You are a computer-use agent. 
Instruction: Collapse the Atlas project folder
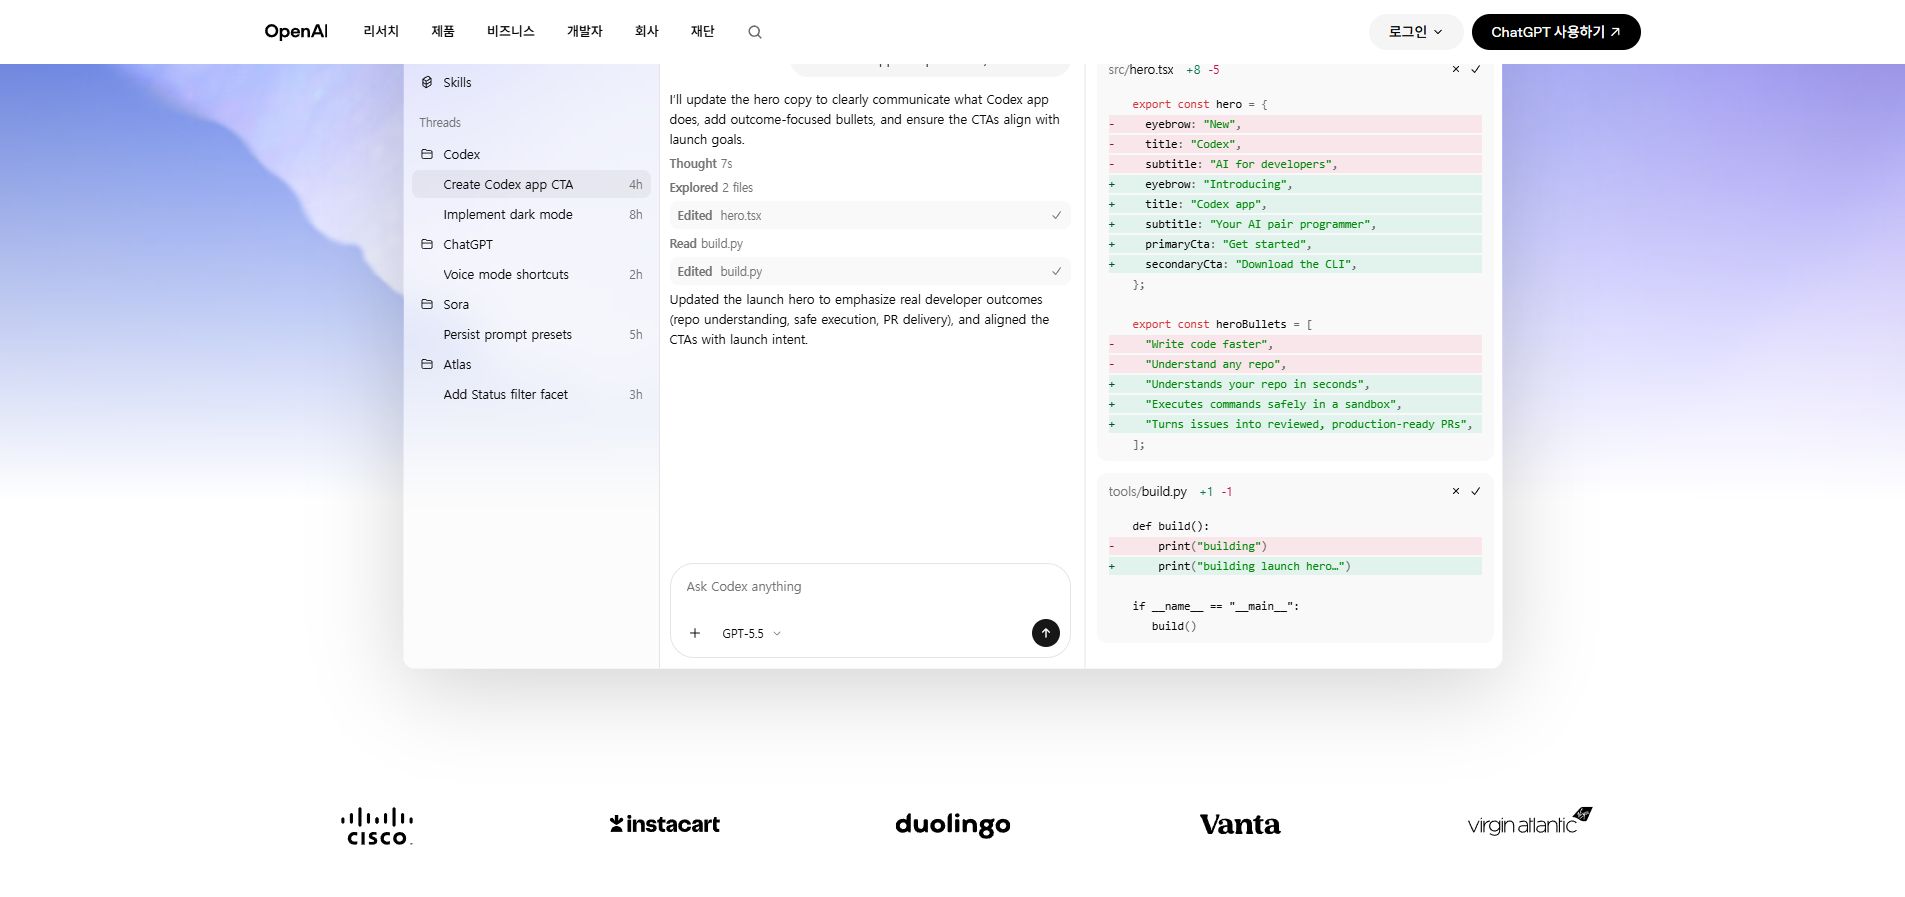[531, 364]
